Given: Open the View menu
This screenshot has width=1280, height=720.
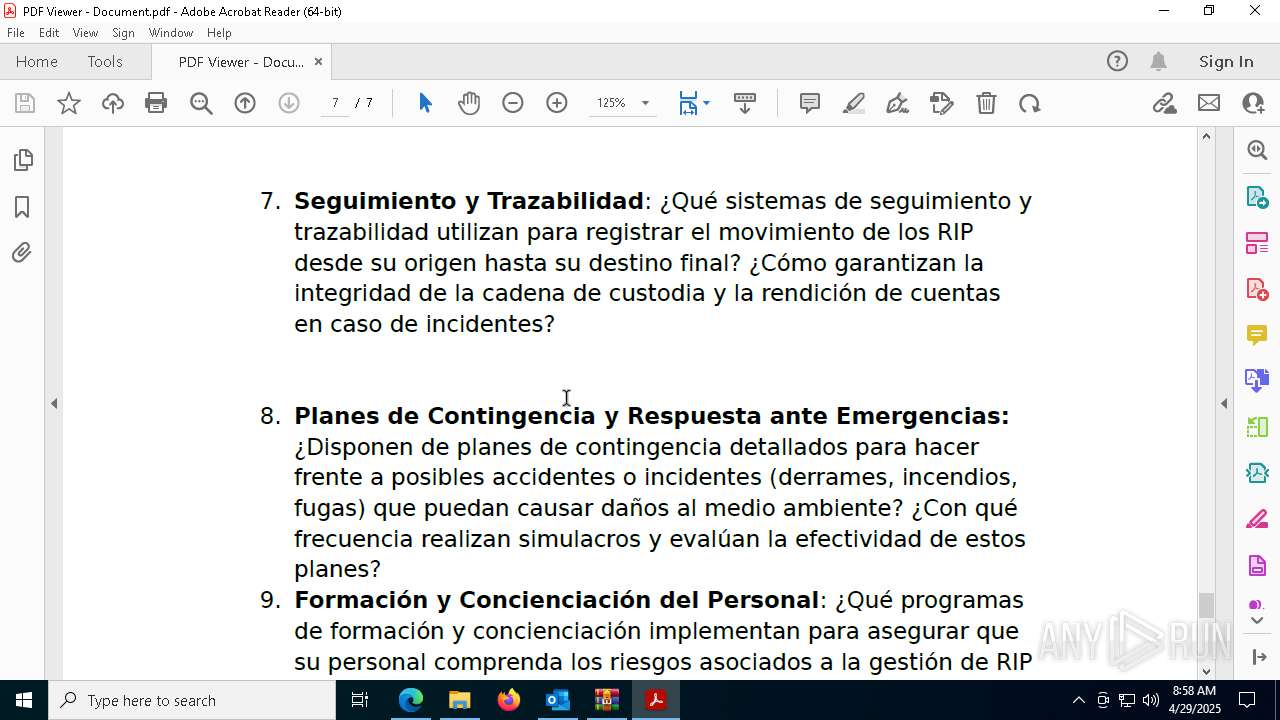Looking at the screenshot, I should pos(85,33).
